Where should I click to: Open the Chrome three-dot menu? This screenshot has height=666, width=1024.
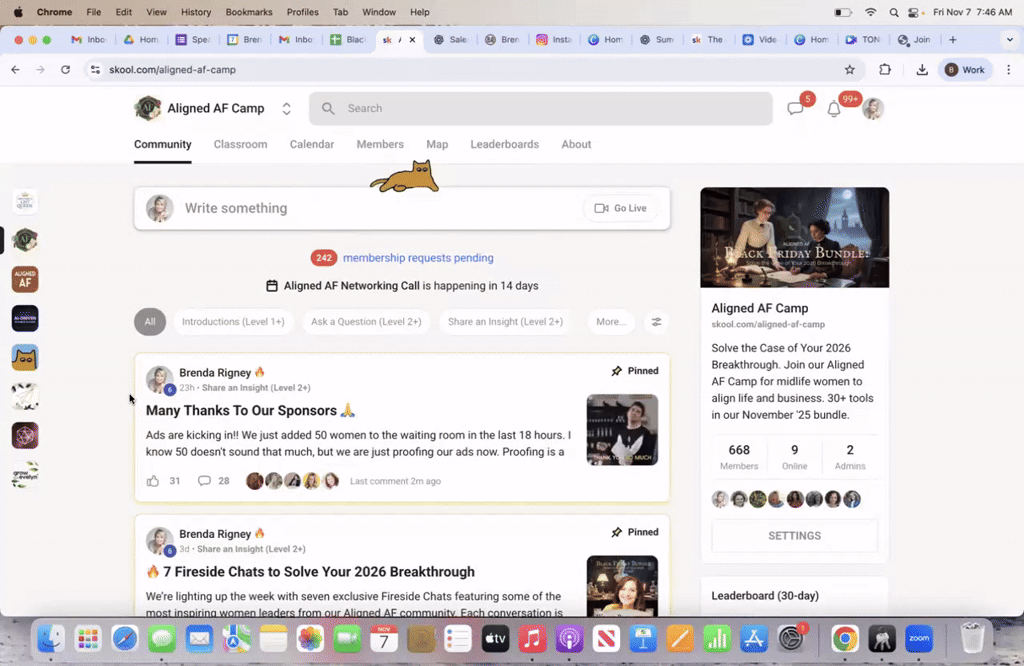[x=1008, y=70]
